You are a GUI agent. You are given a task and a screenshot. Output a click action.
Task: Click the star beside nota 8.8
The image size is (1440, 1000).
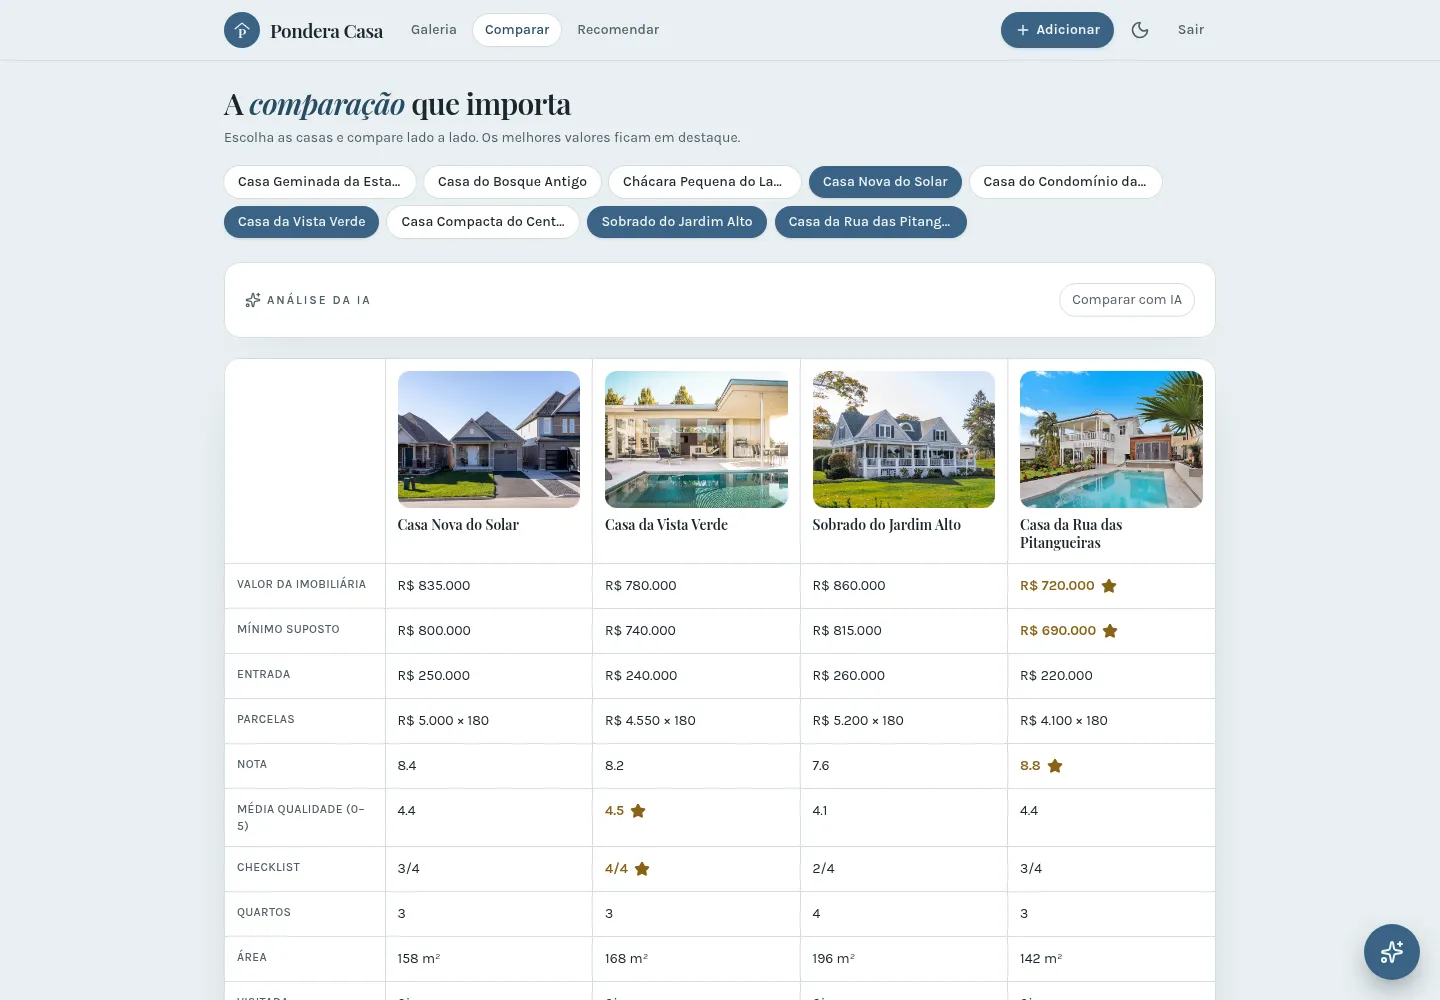pyautogui.click(x=1055, y=766)
